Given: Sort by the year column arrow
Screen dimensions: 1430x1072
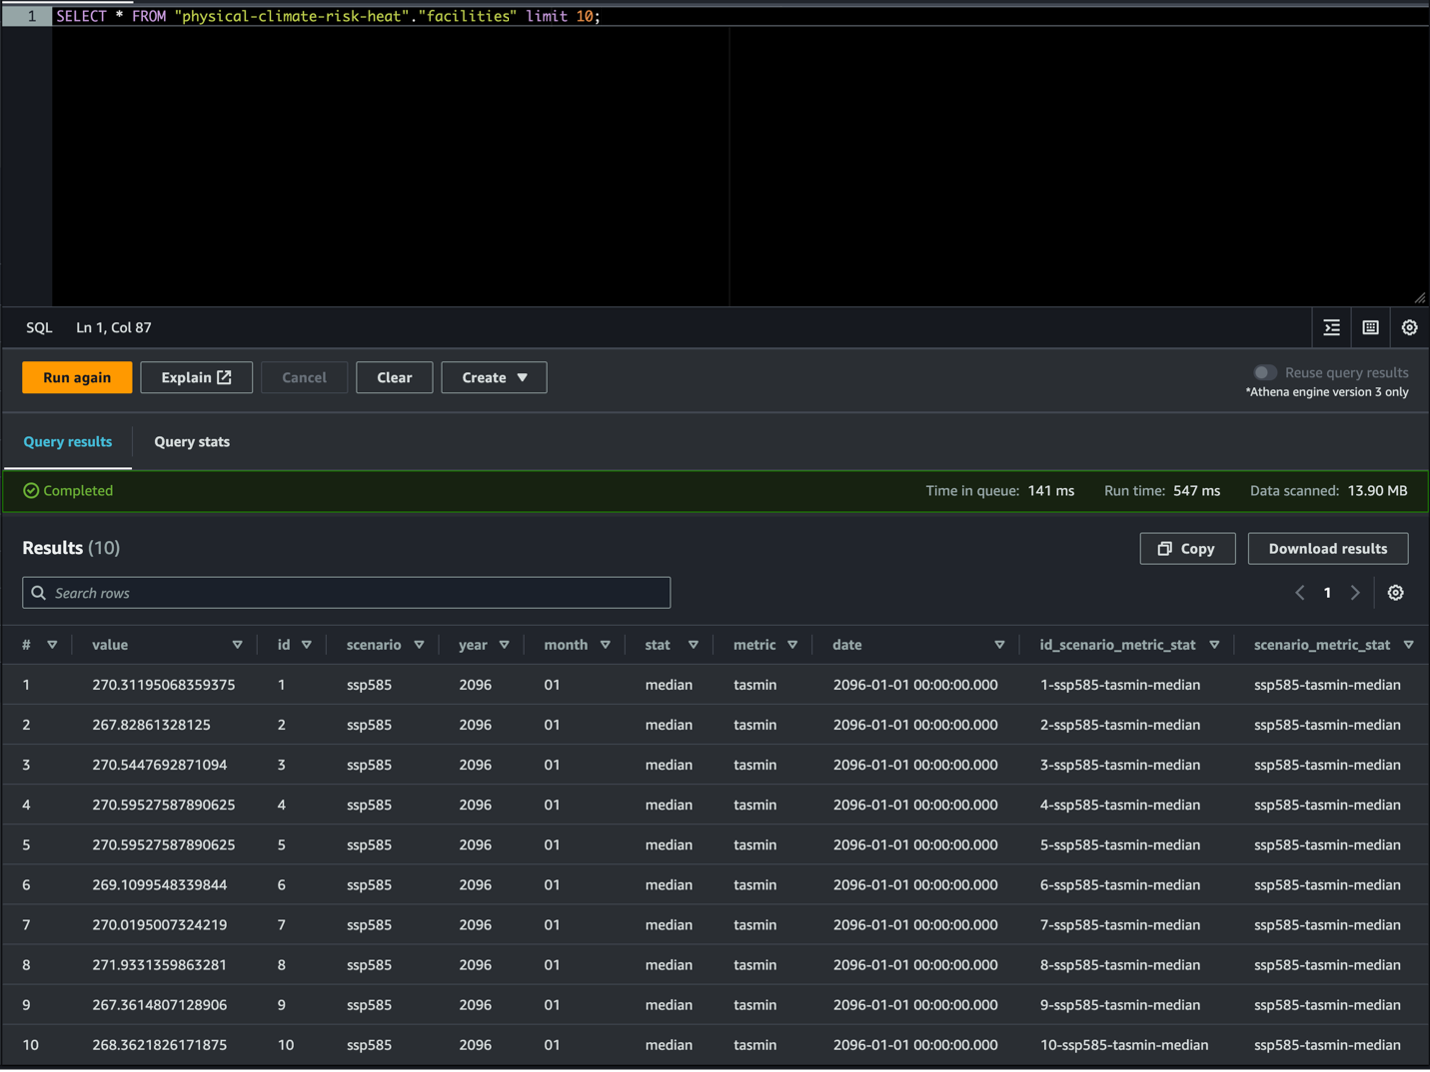Looking at the screenshot, I should pos(504,645).
